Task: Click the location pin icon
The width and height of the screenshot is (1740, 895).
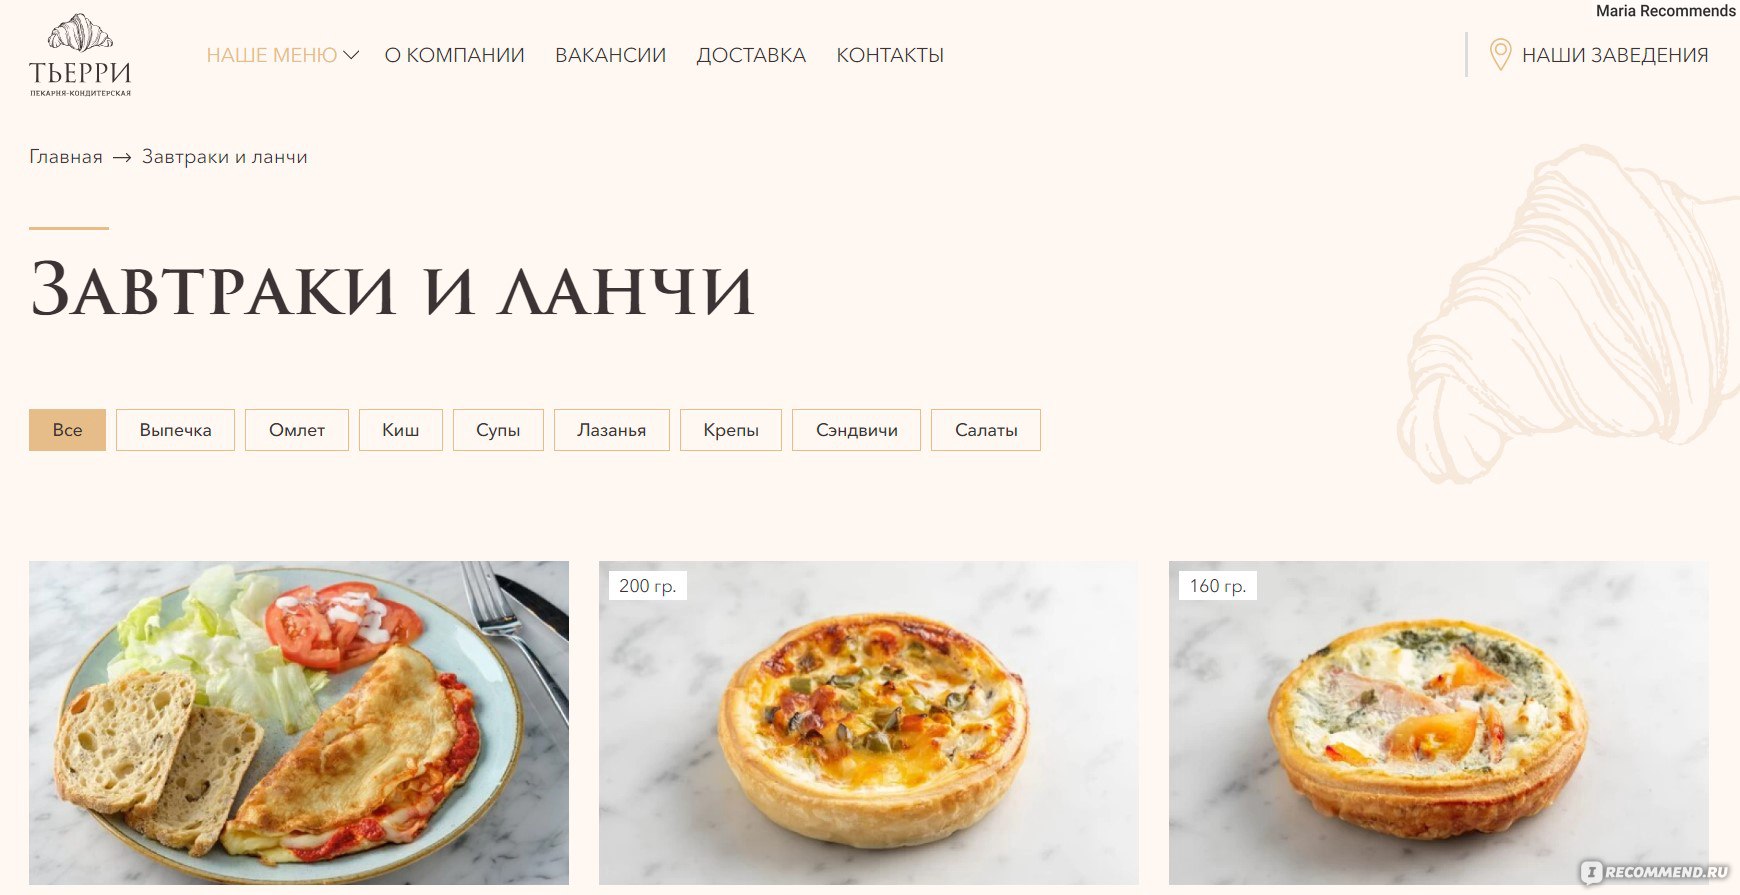Action: (x=1500, y=54)
